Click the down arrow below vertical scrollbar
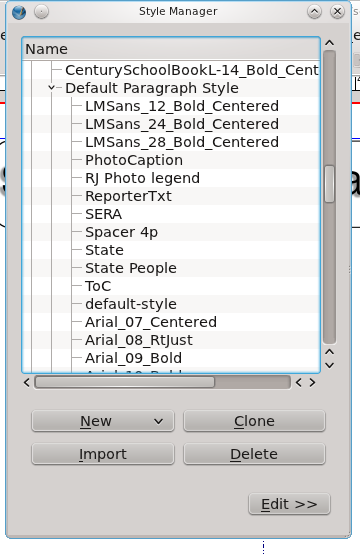Image resolution: width=360 pixels, height=554 pixels. (x=329, y=365)
